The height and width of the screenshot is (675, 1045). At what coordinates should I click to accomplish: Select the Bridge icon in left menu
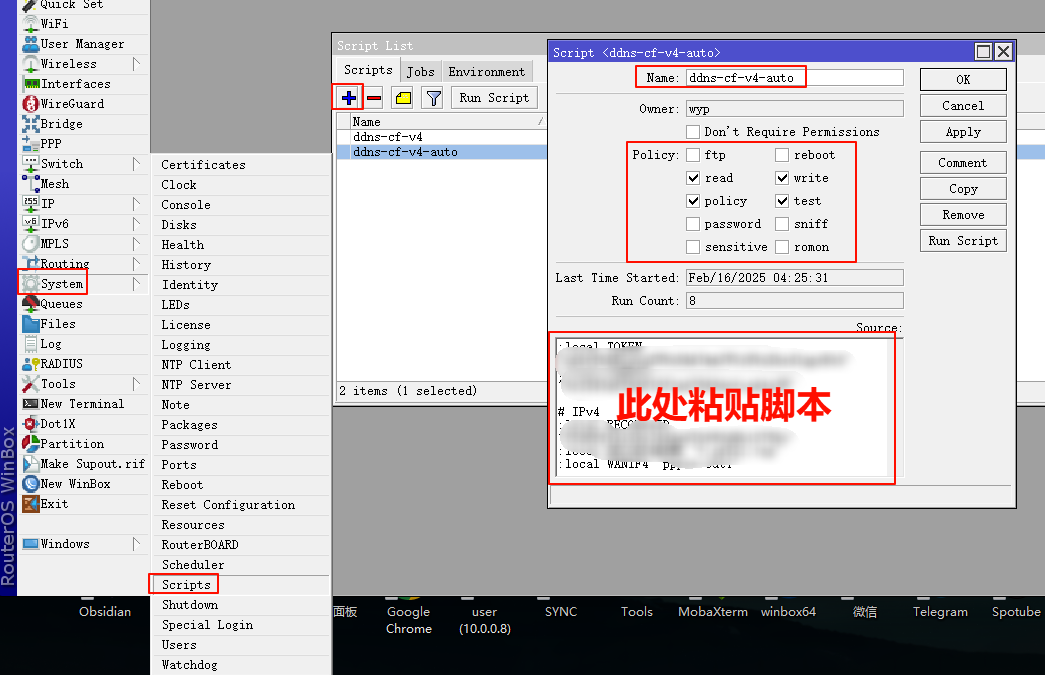coord(31,124)
